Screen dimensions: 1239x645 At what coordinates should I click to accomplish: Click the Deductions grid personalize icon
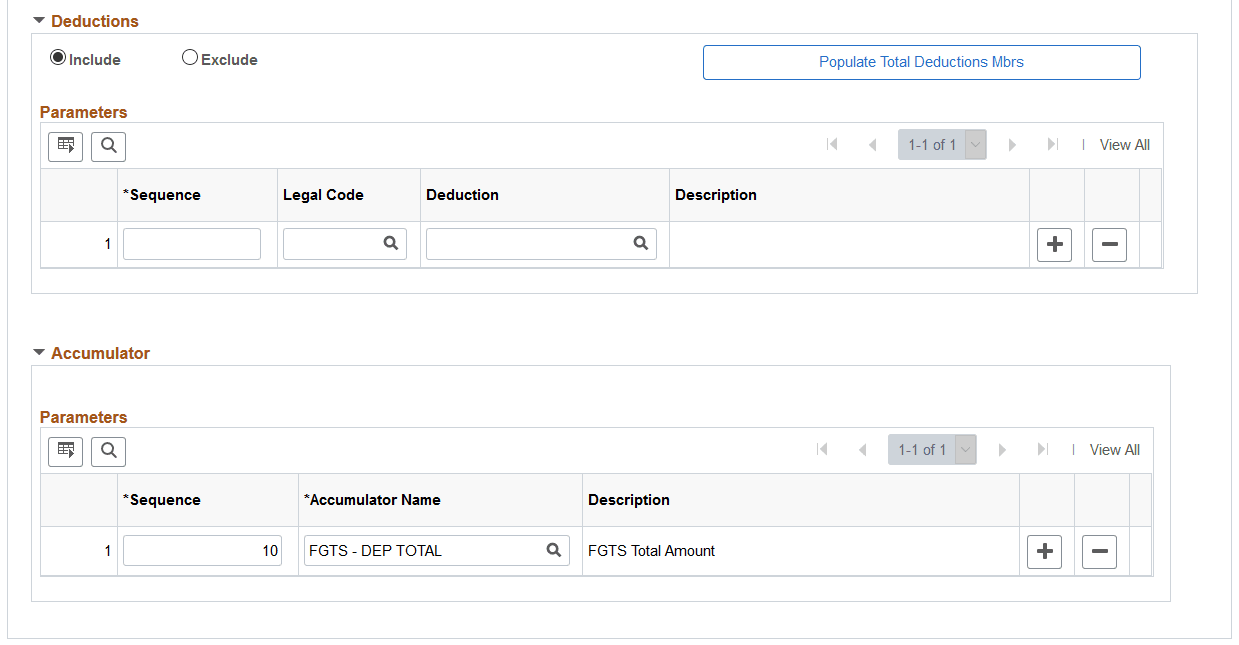(66, 146)
